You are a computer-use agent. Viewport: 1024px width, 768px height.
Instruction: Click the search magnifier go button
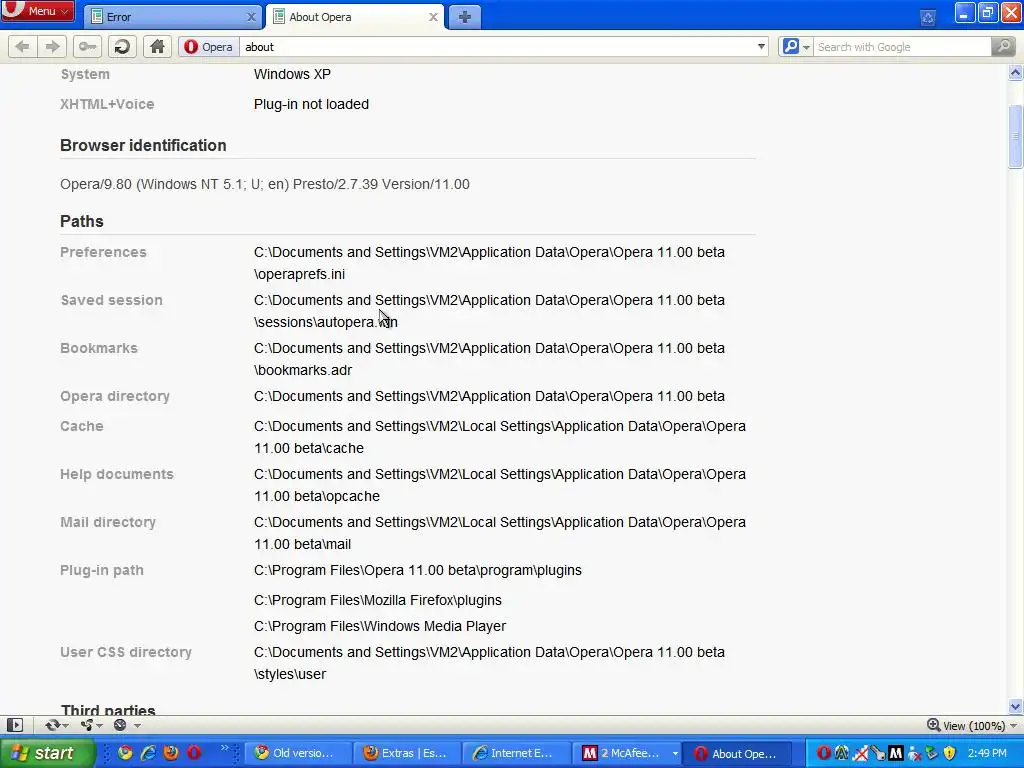(1002, 46)
